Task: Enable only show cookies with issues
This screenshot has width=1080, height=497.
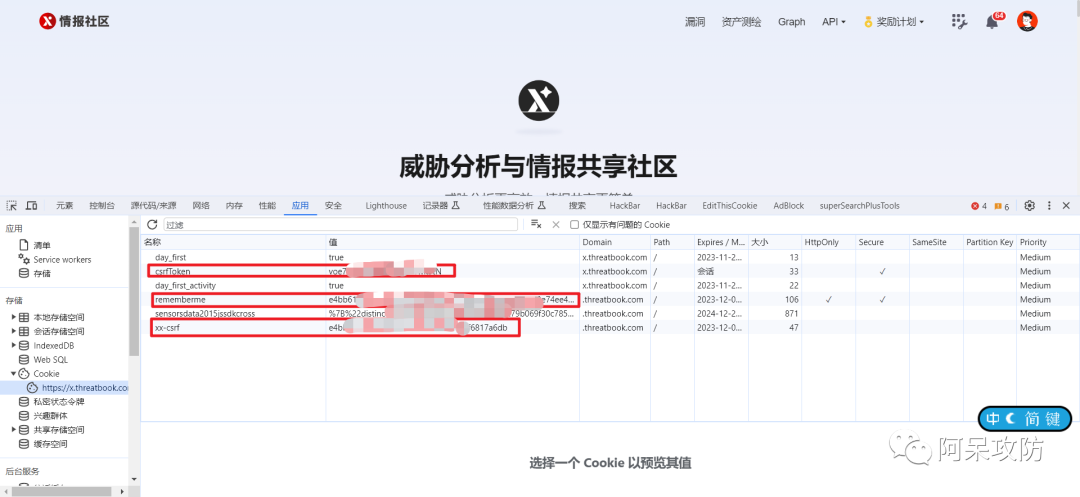Action: [575, 225]
